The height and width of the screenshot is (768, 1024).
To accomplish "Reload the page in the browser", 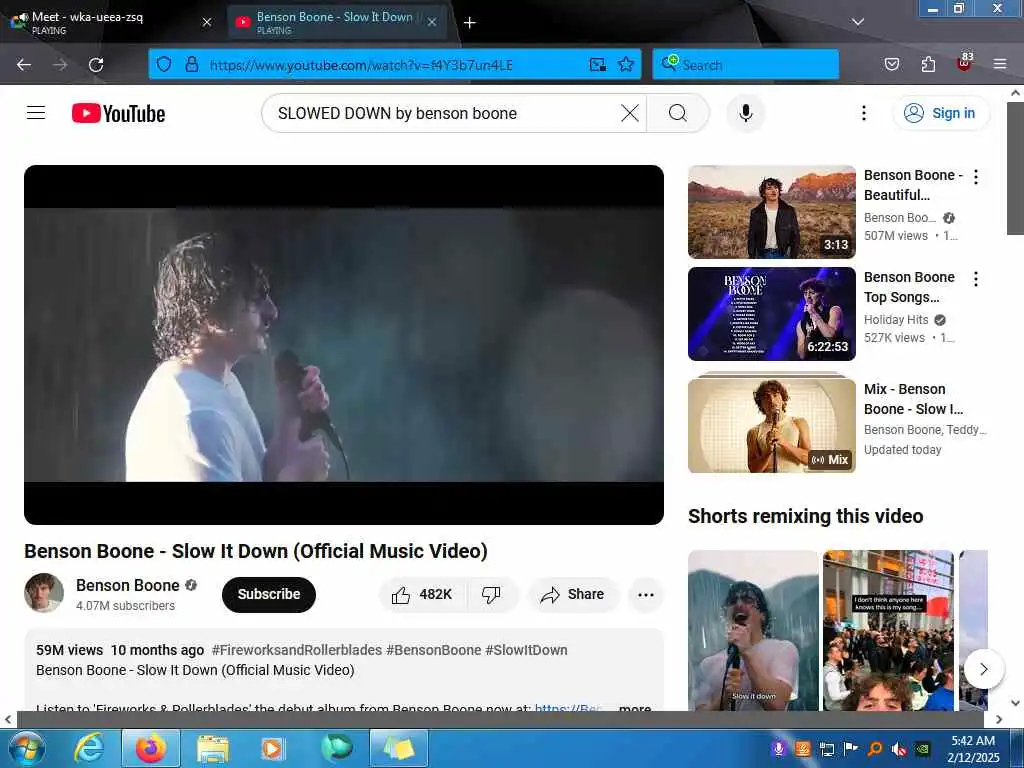I will click(96, 65).
